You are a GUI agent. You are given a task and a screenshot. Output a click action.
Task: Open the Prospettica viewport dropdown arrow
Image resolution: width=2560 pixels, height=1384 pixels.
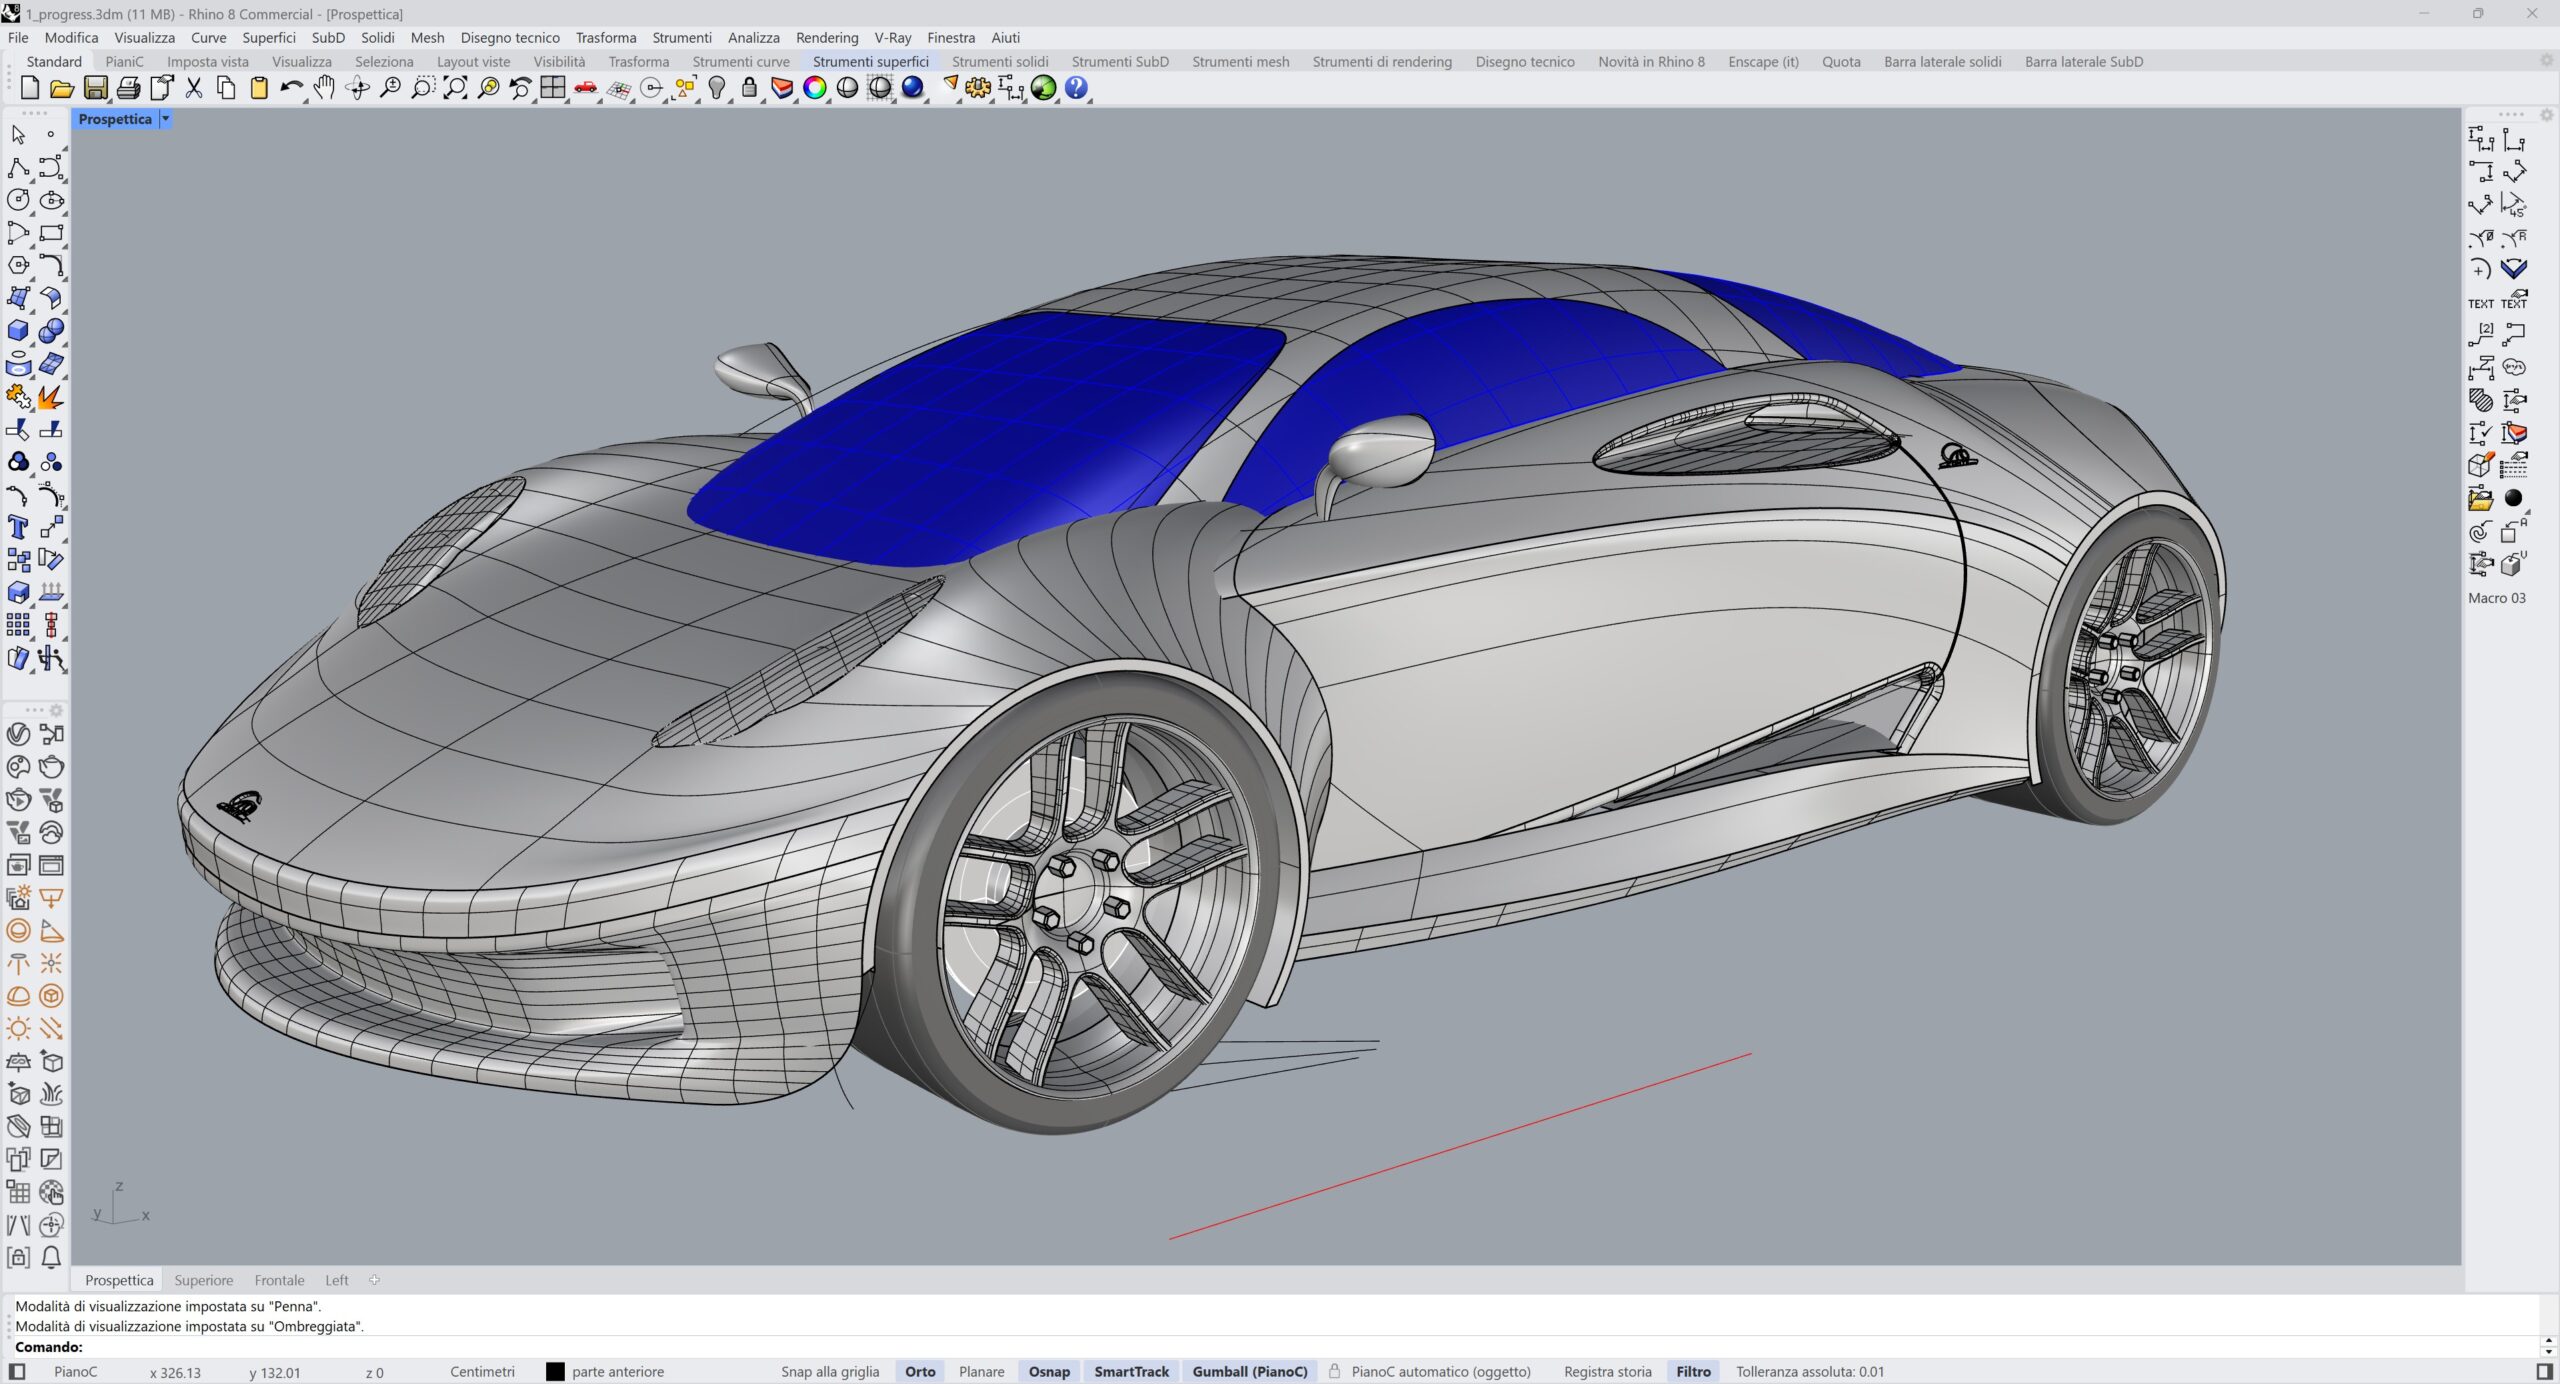click(166, 119)
